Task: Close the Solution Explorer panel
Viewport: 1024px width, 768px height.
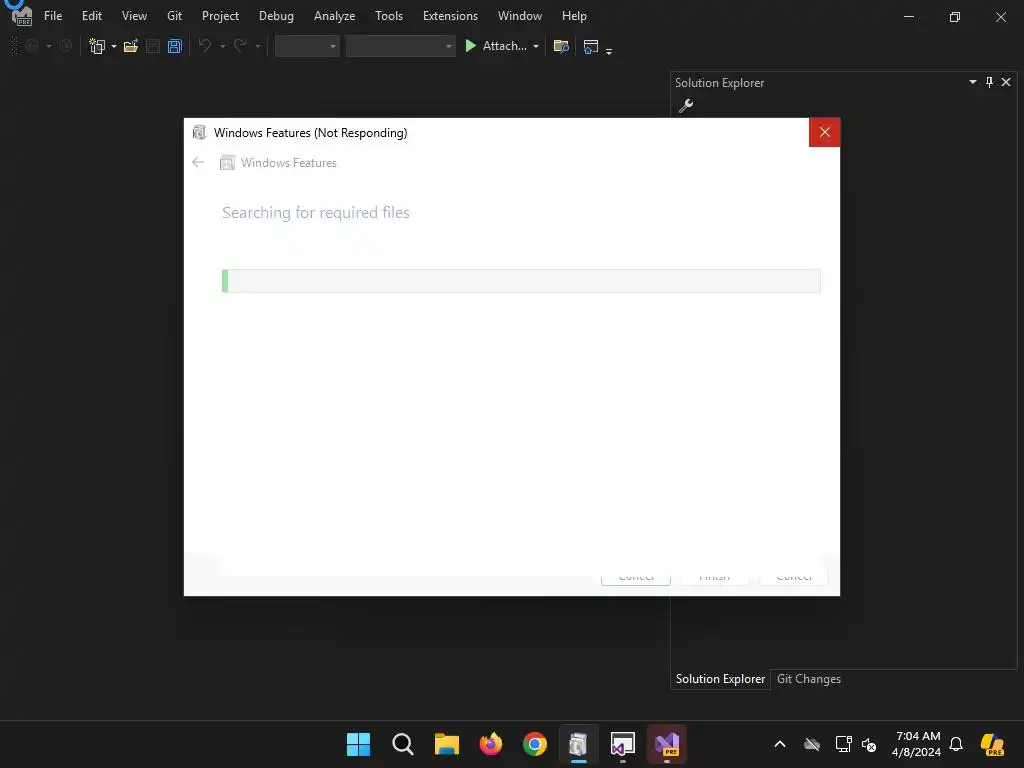Action: point(1006,82)
